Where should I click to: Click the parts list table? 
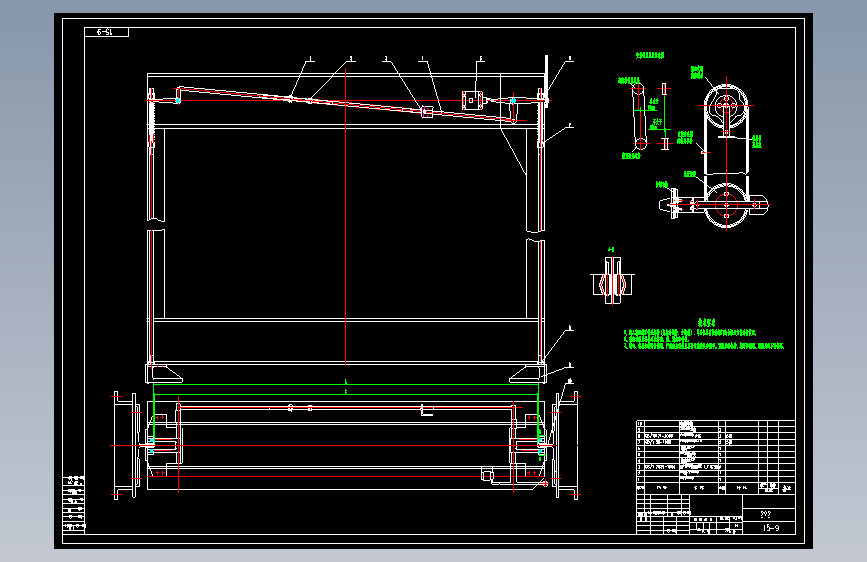(715, 456)
